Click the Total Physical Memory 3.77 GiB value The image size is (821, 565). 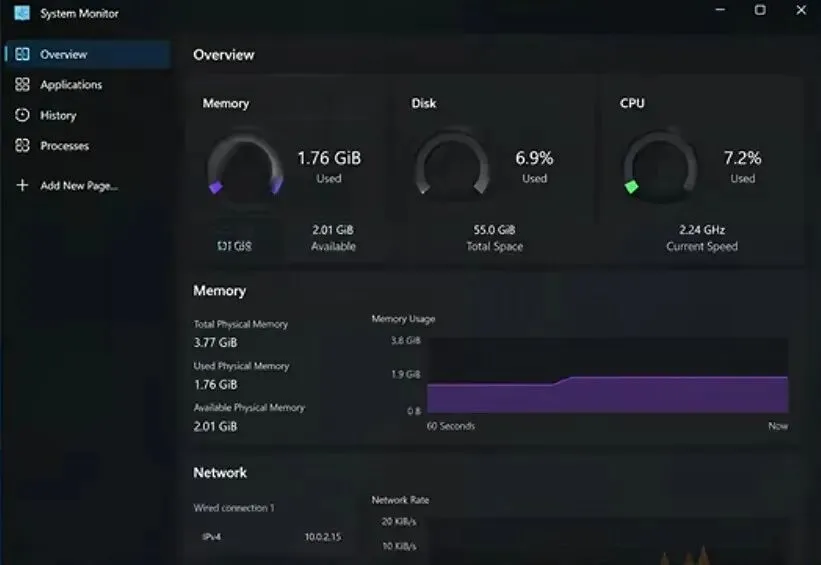coord(215,342)
